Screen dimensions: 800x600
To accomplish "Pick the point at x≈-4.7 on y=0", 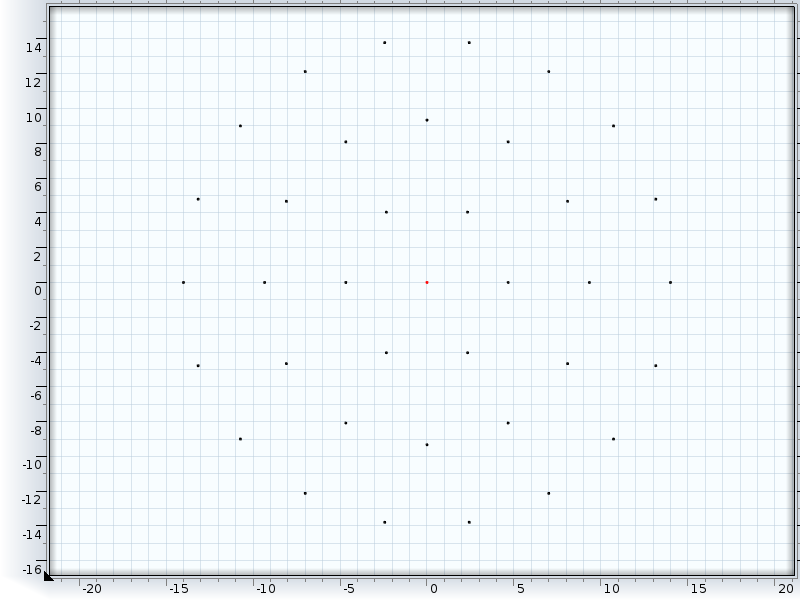I will [x=346, y=282].
